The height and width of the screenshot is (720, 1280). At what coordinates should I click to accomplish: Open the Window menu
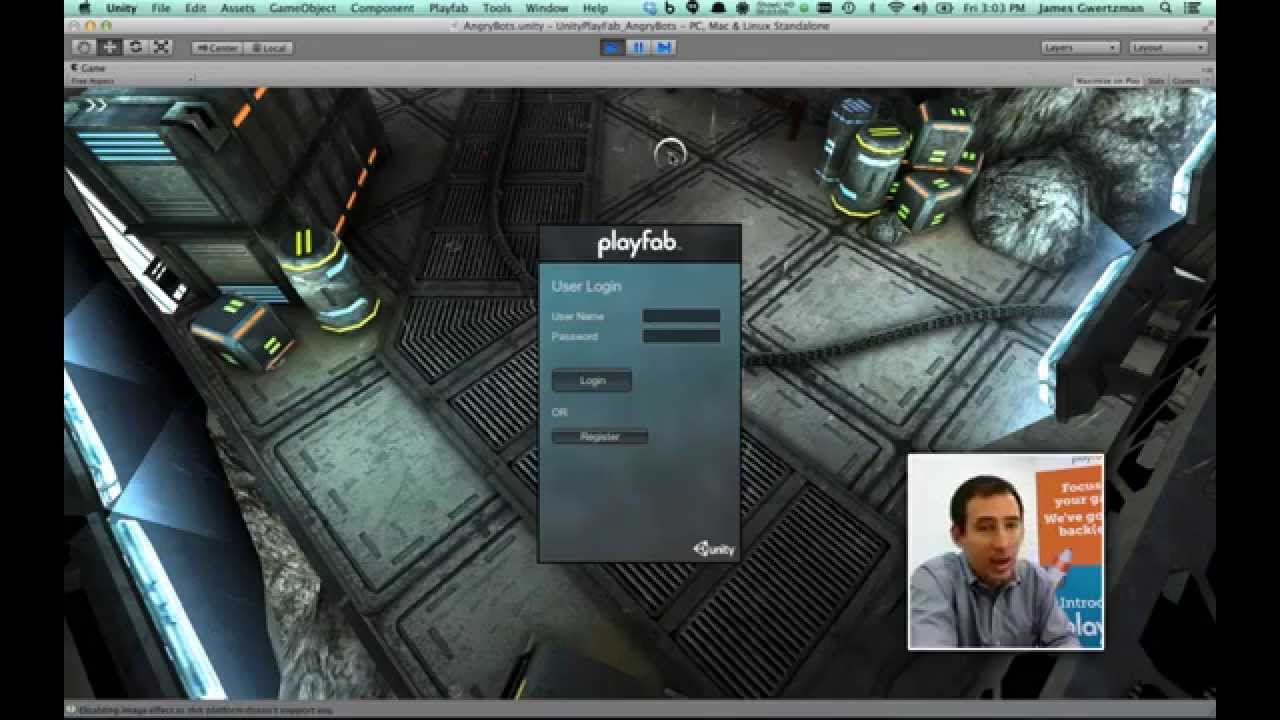547,8
